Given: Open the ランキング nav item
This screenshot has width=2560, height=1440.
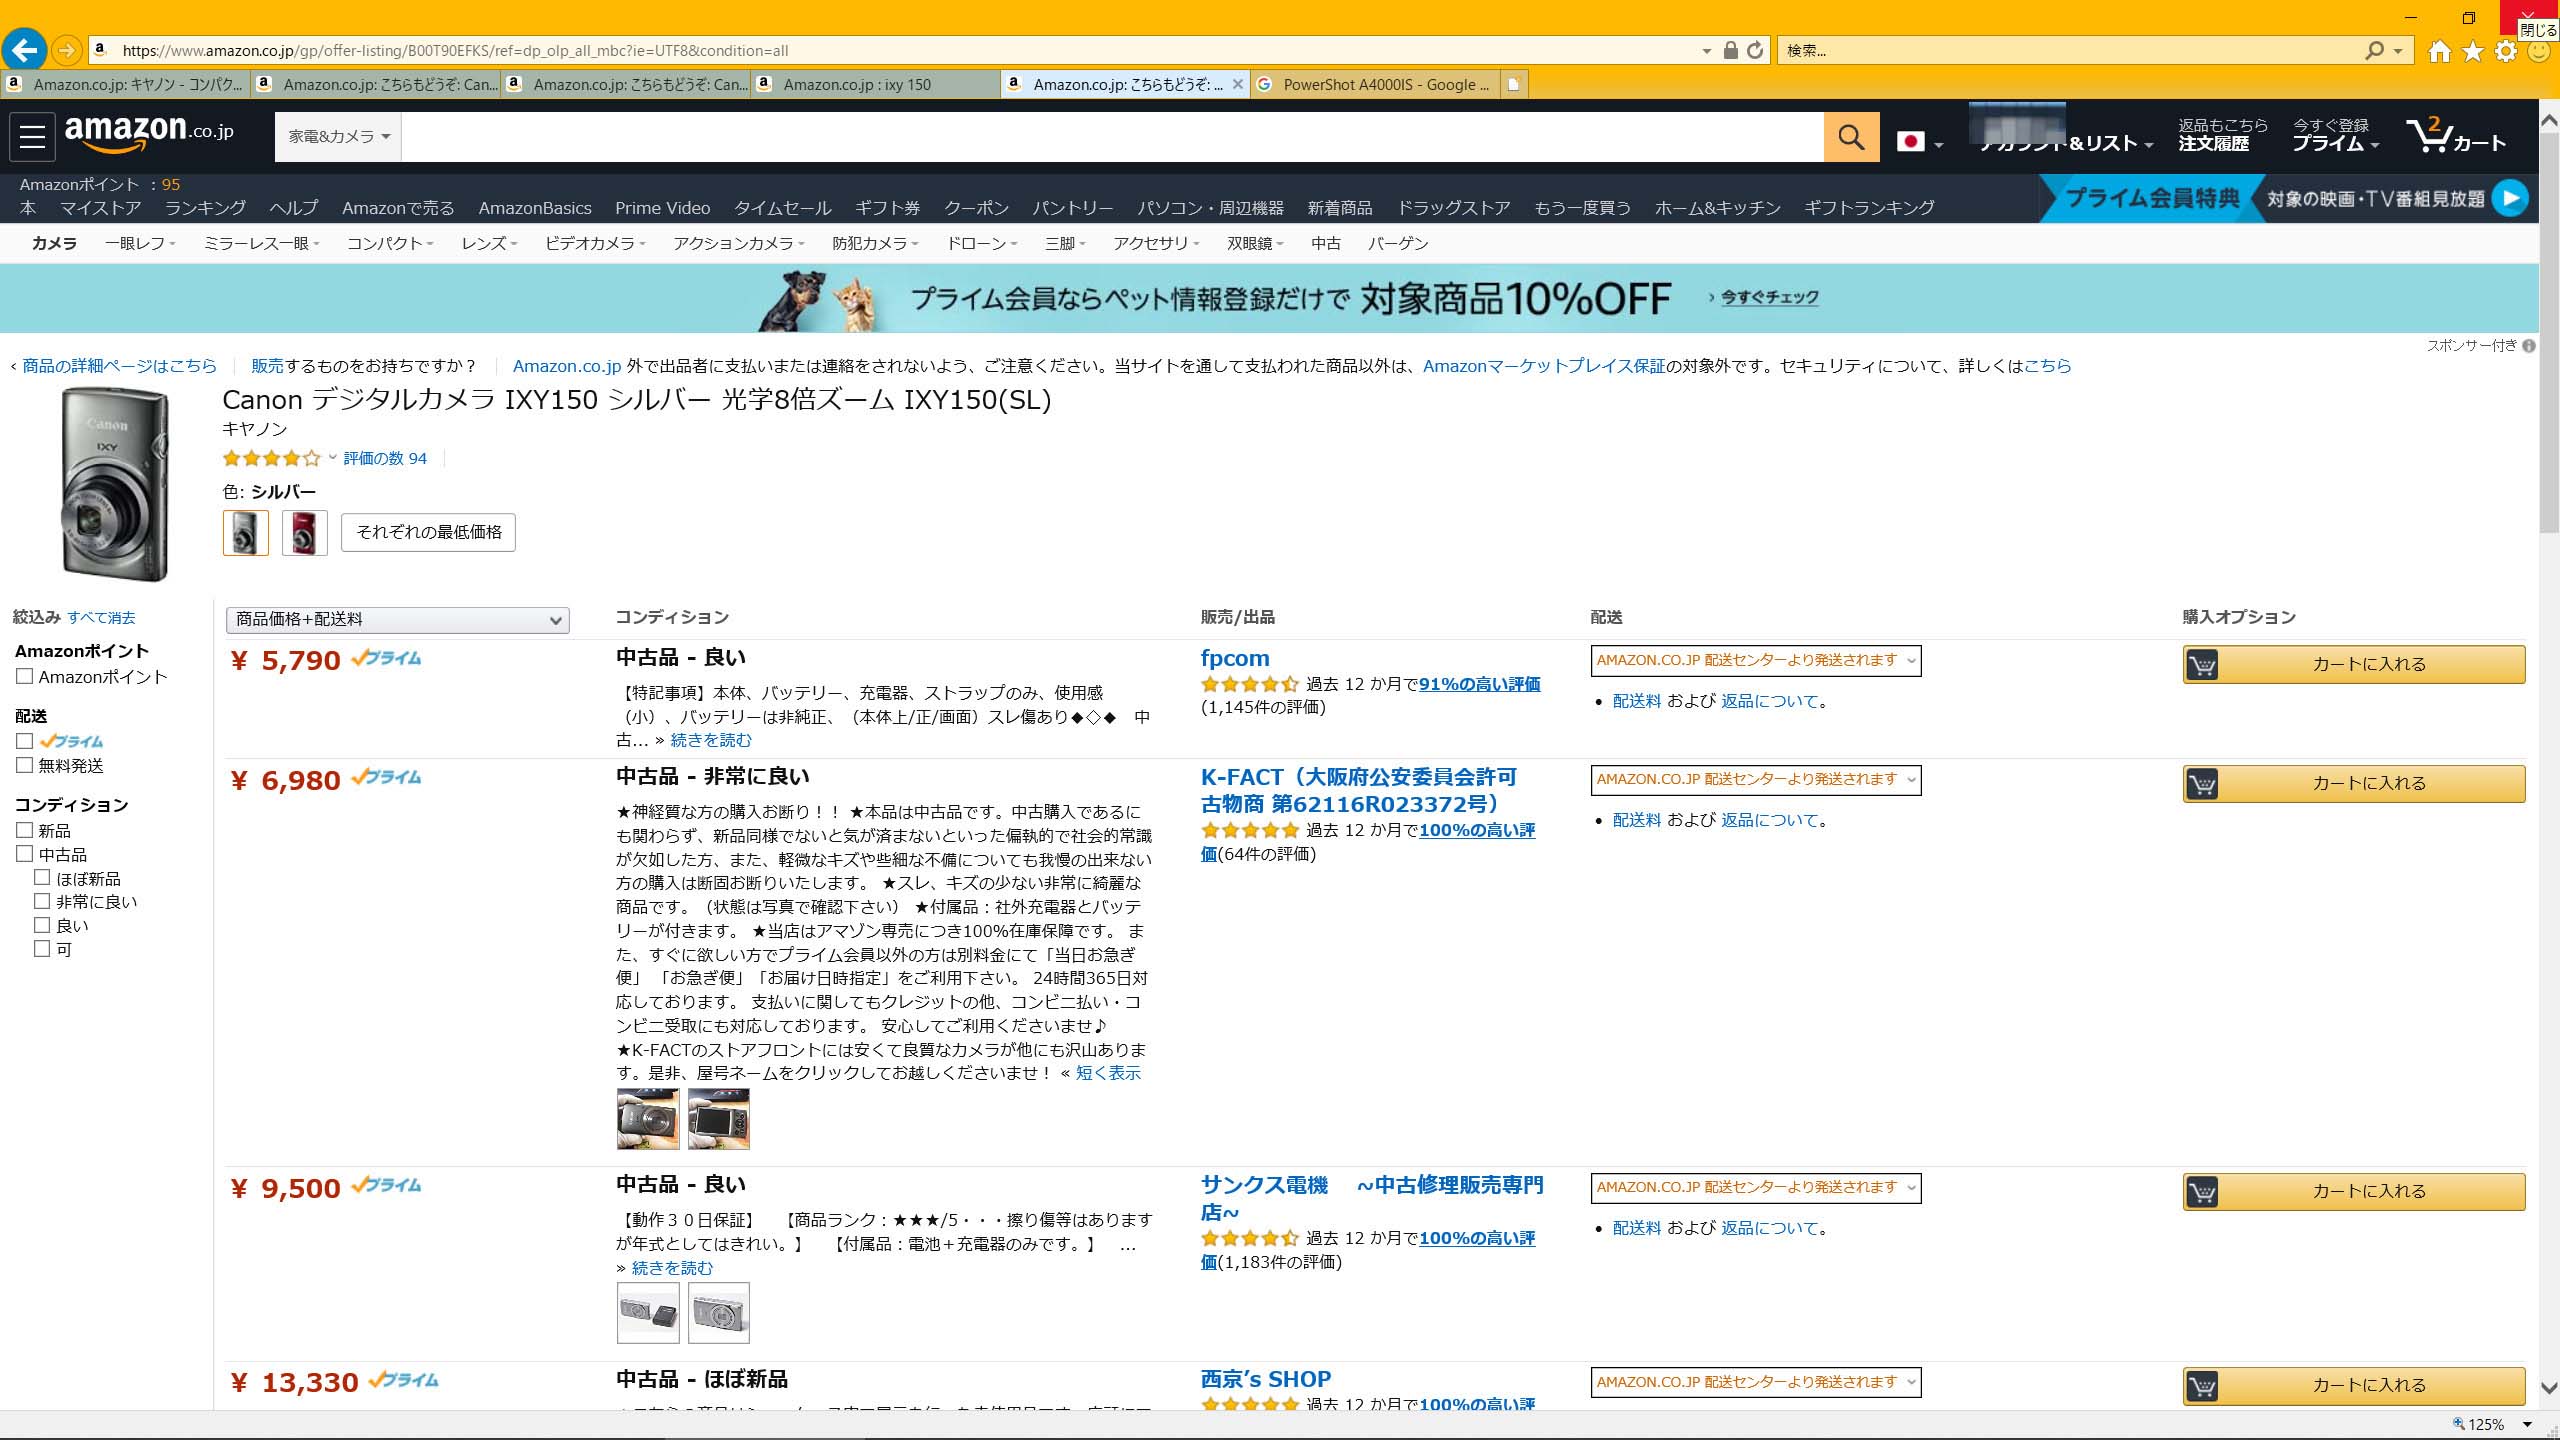Looking at the screenshot, I should tap(205, 208).
